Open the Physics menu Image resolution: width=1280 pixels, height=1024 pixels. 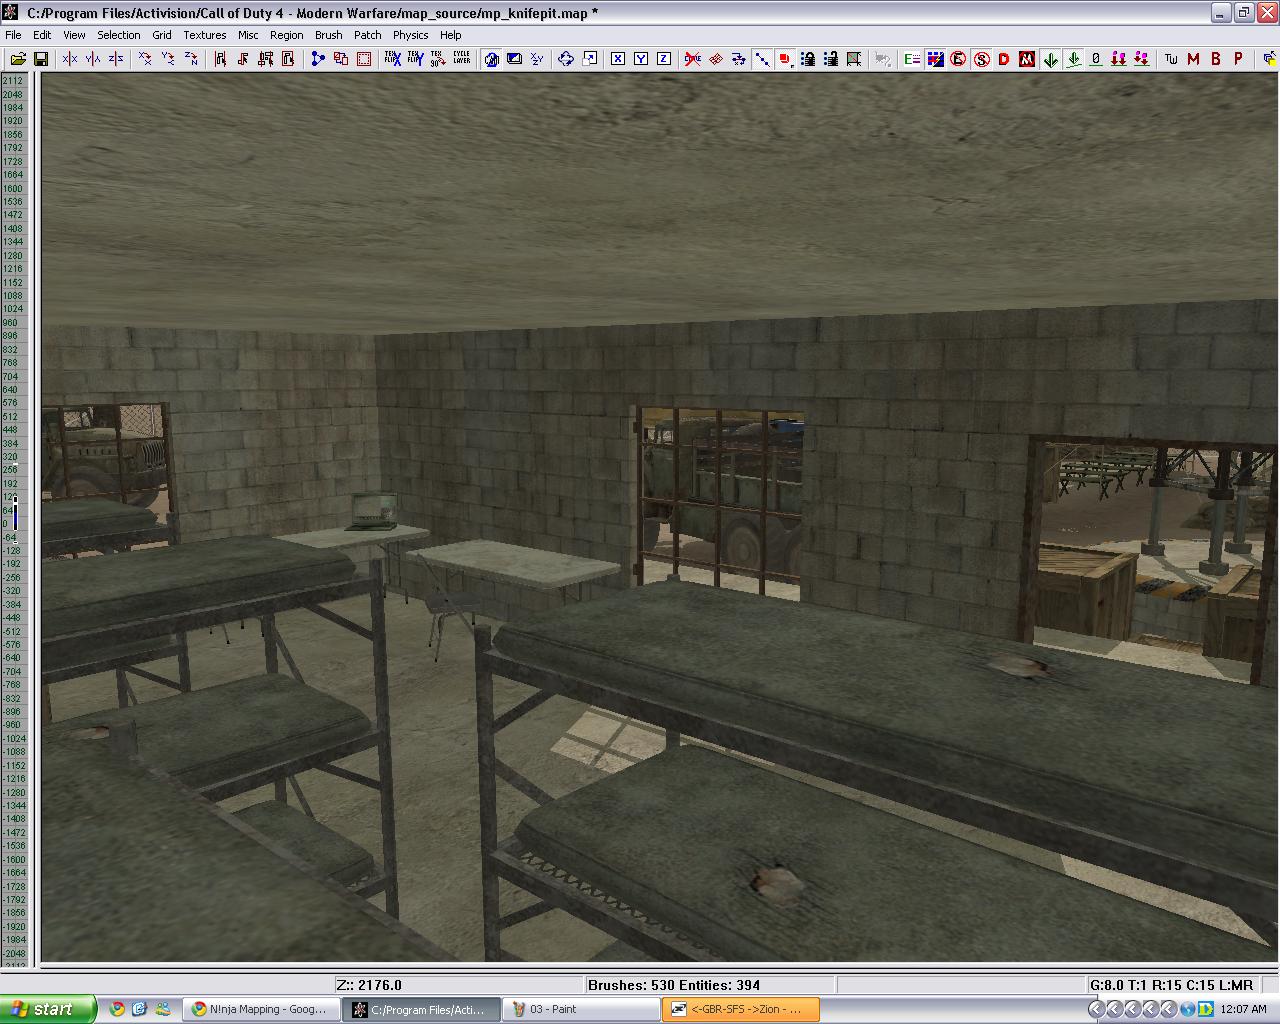click(x=411, y=35)
